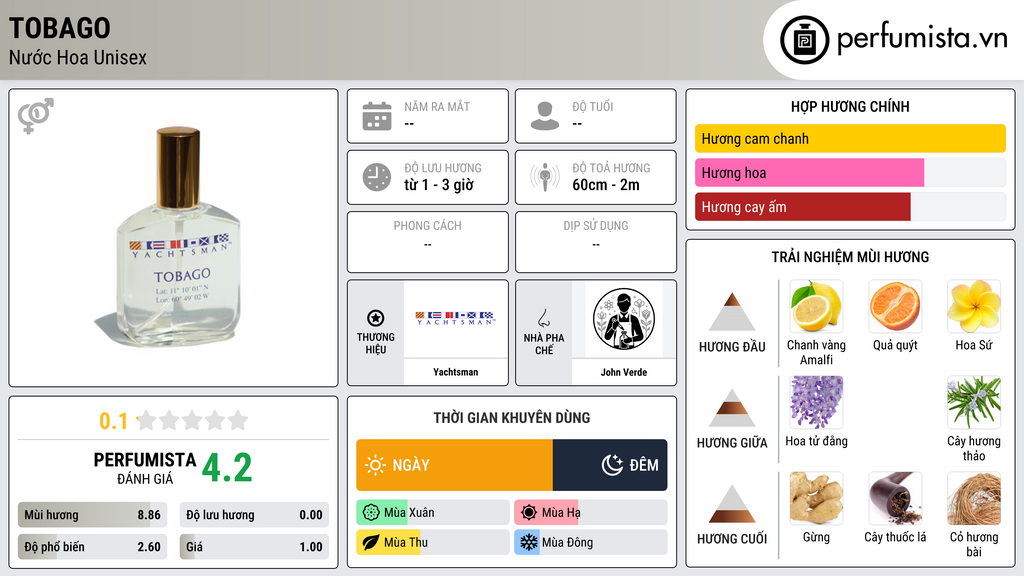Screen dimensions: 1024x576
Task: Click the Perfumista 4.2 rating score
Action: coord(227,468)
